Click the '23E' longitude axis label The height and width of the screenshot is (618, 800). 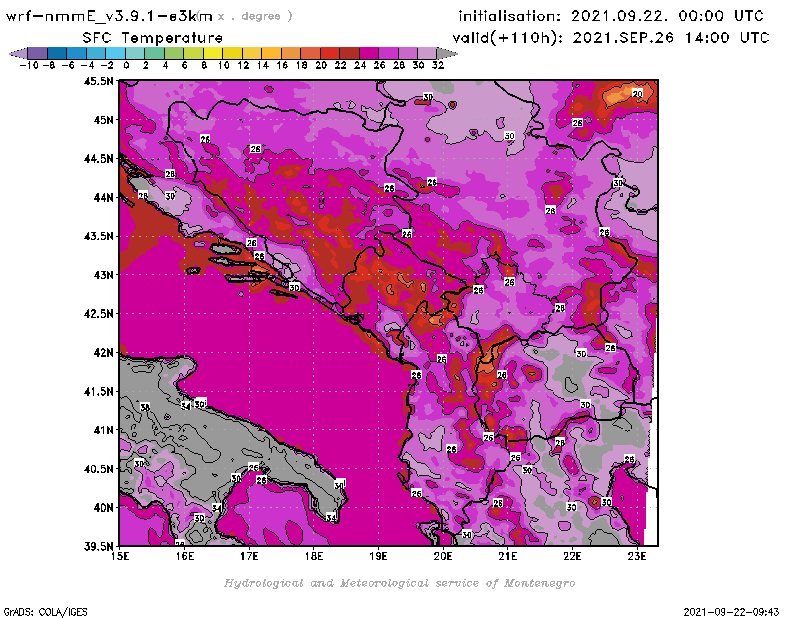[637, 556]
